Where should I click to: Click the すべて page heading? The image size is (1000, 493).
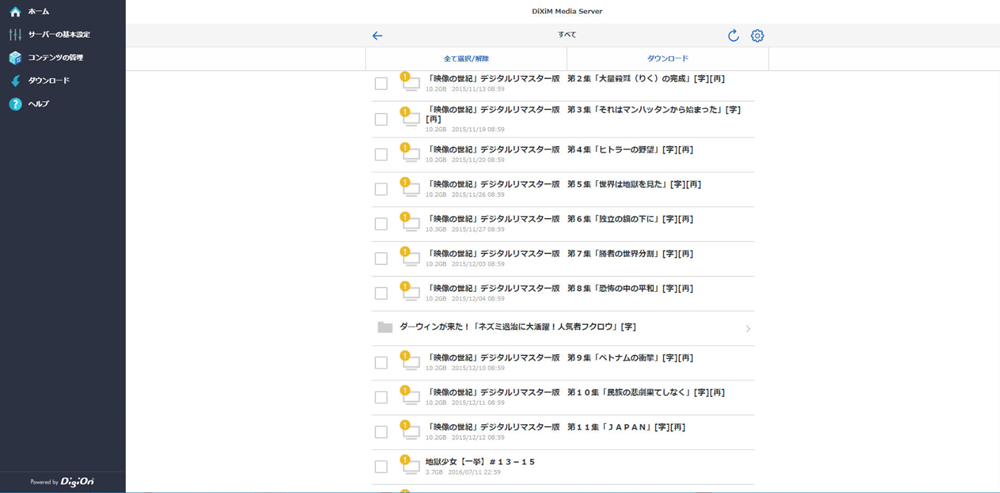[x=567, y=36]
